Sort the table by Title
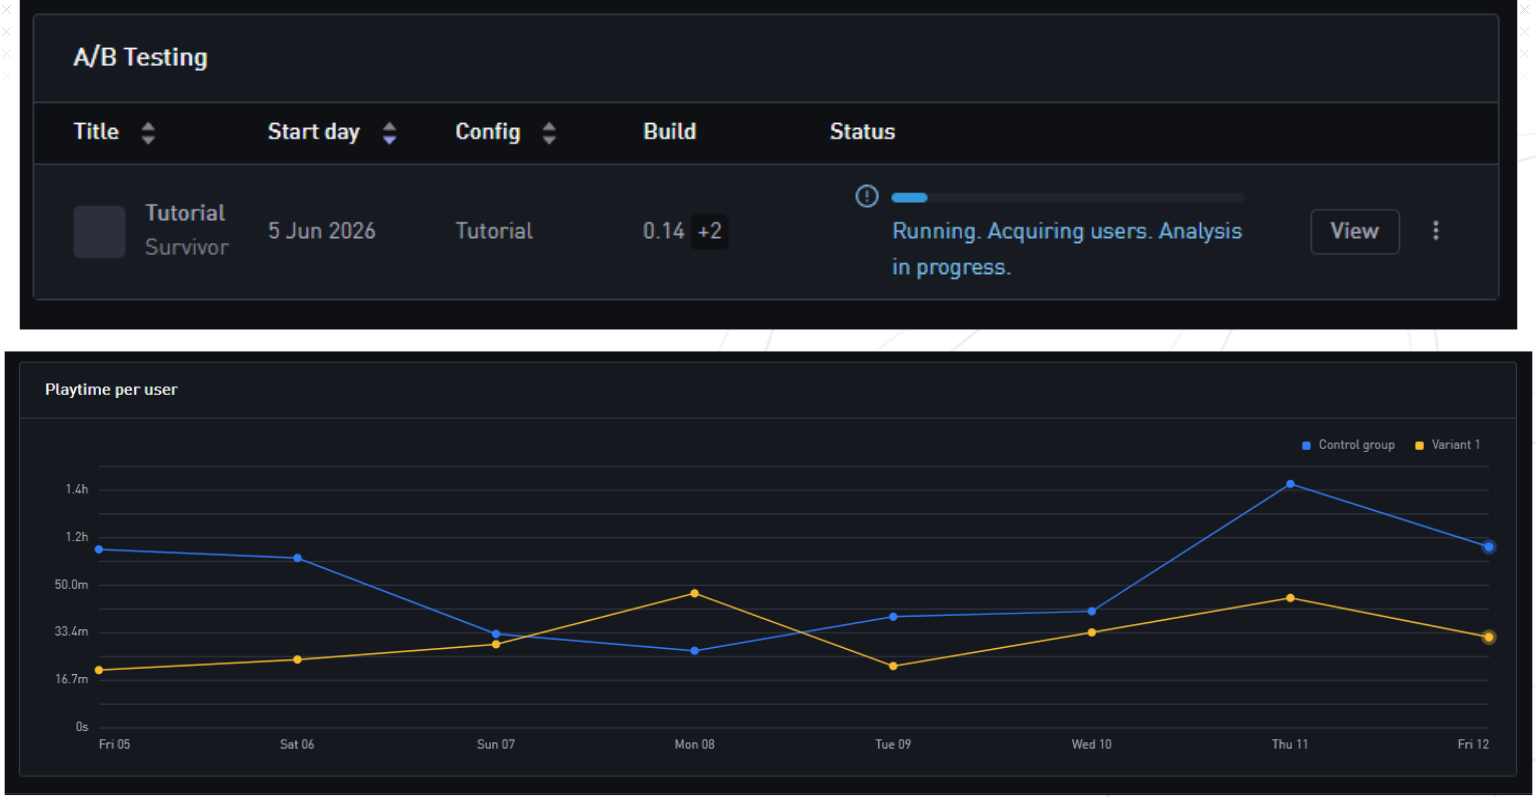 pyautogui.click(x=148, y=133)
